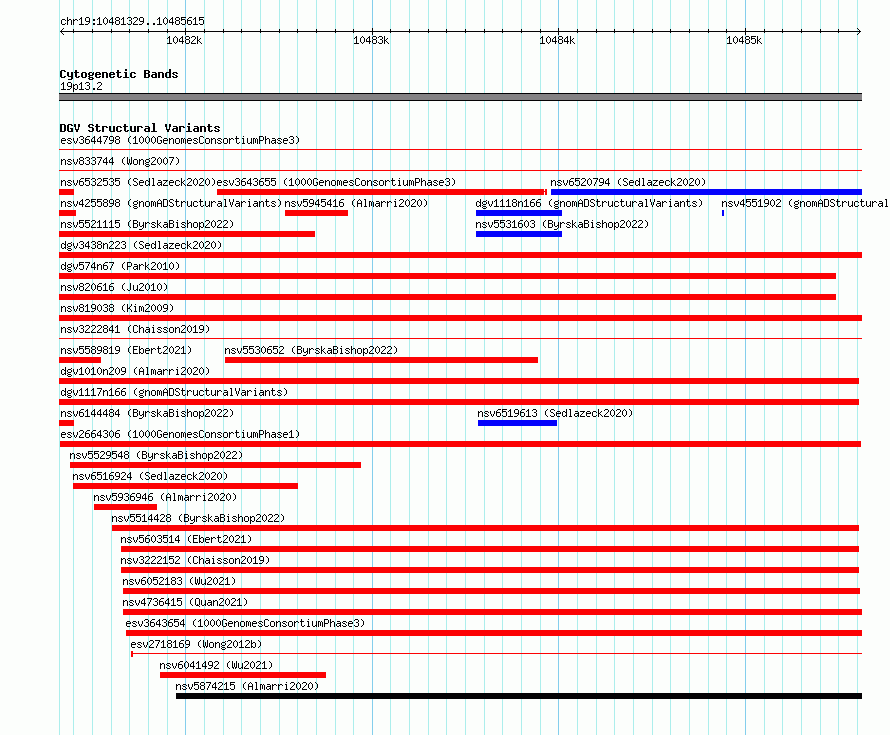Click the blue nsv5531603 variant bar
This screenshot has width=890, height=735.
click(519, 234)
